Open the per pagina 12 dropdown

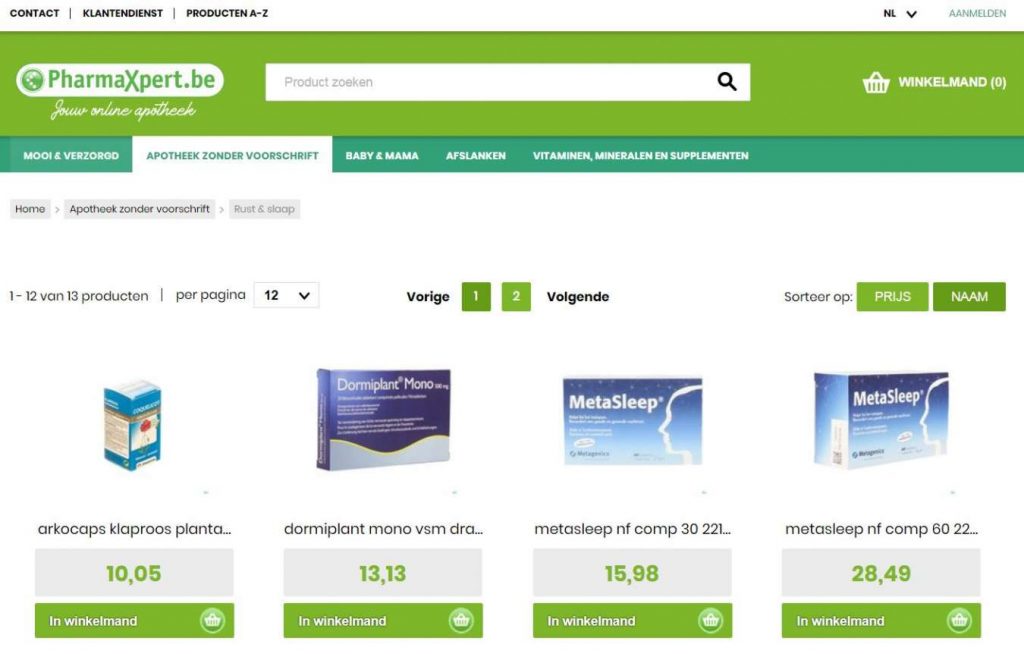coord(286,295)
